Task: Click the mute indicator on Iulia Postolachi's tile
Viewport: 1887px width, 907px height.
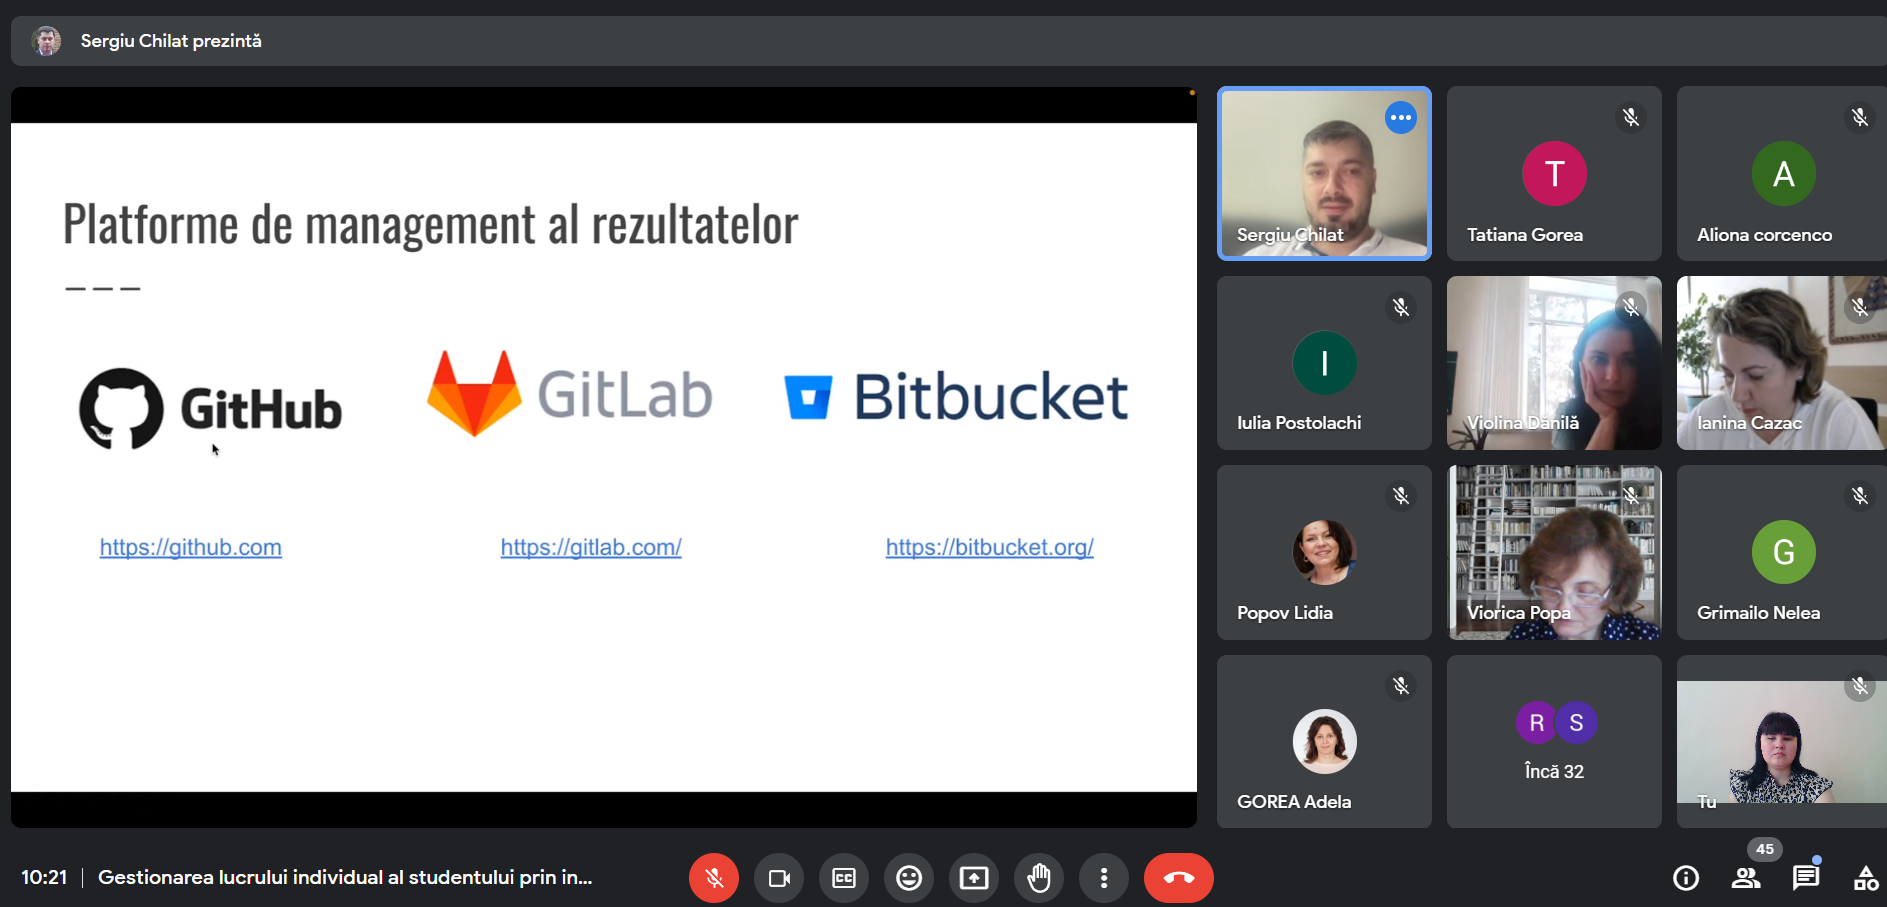Action: (x=1401, y=307)
